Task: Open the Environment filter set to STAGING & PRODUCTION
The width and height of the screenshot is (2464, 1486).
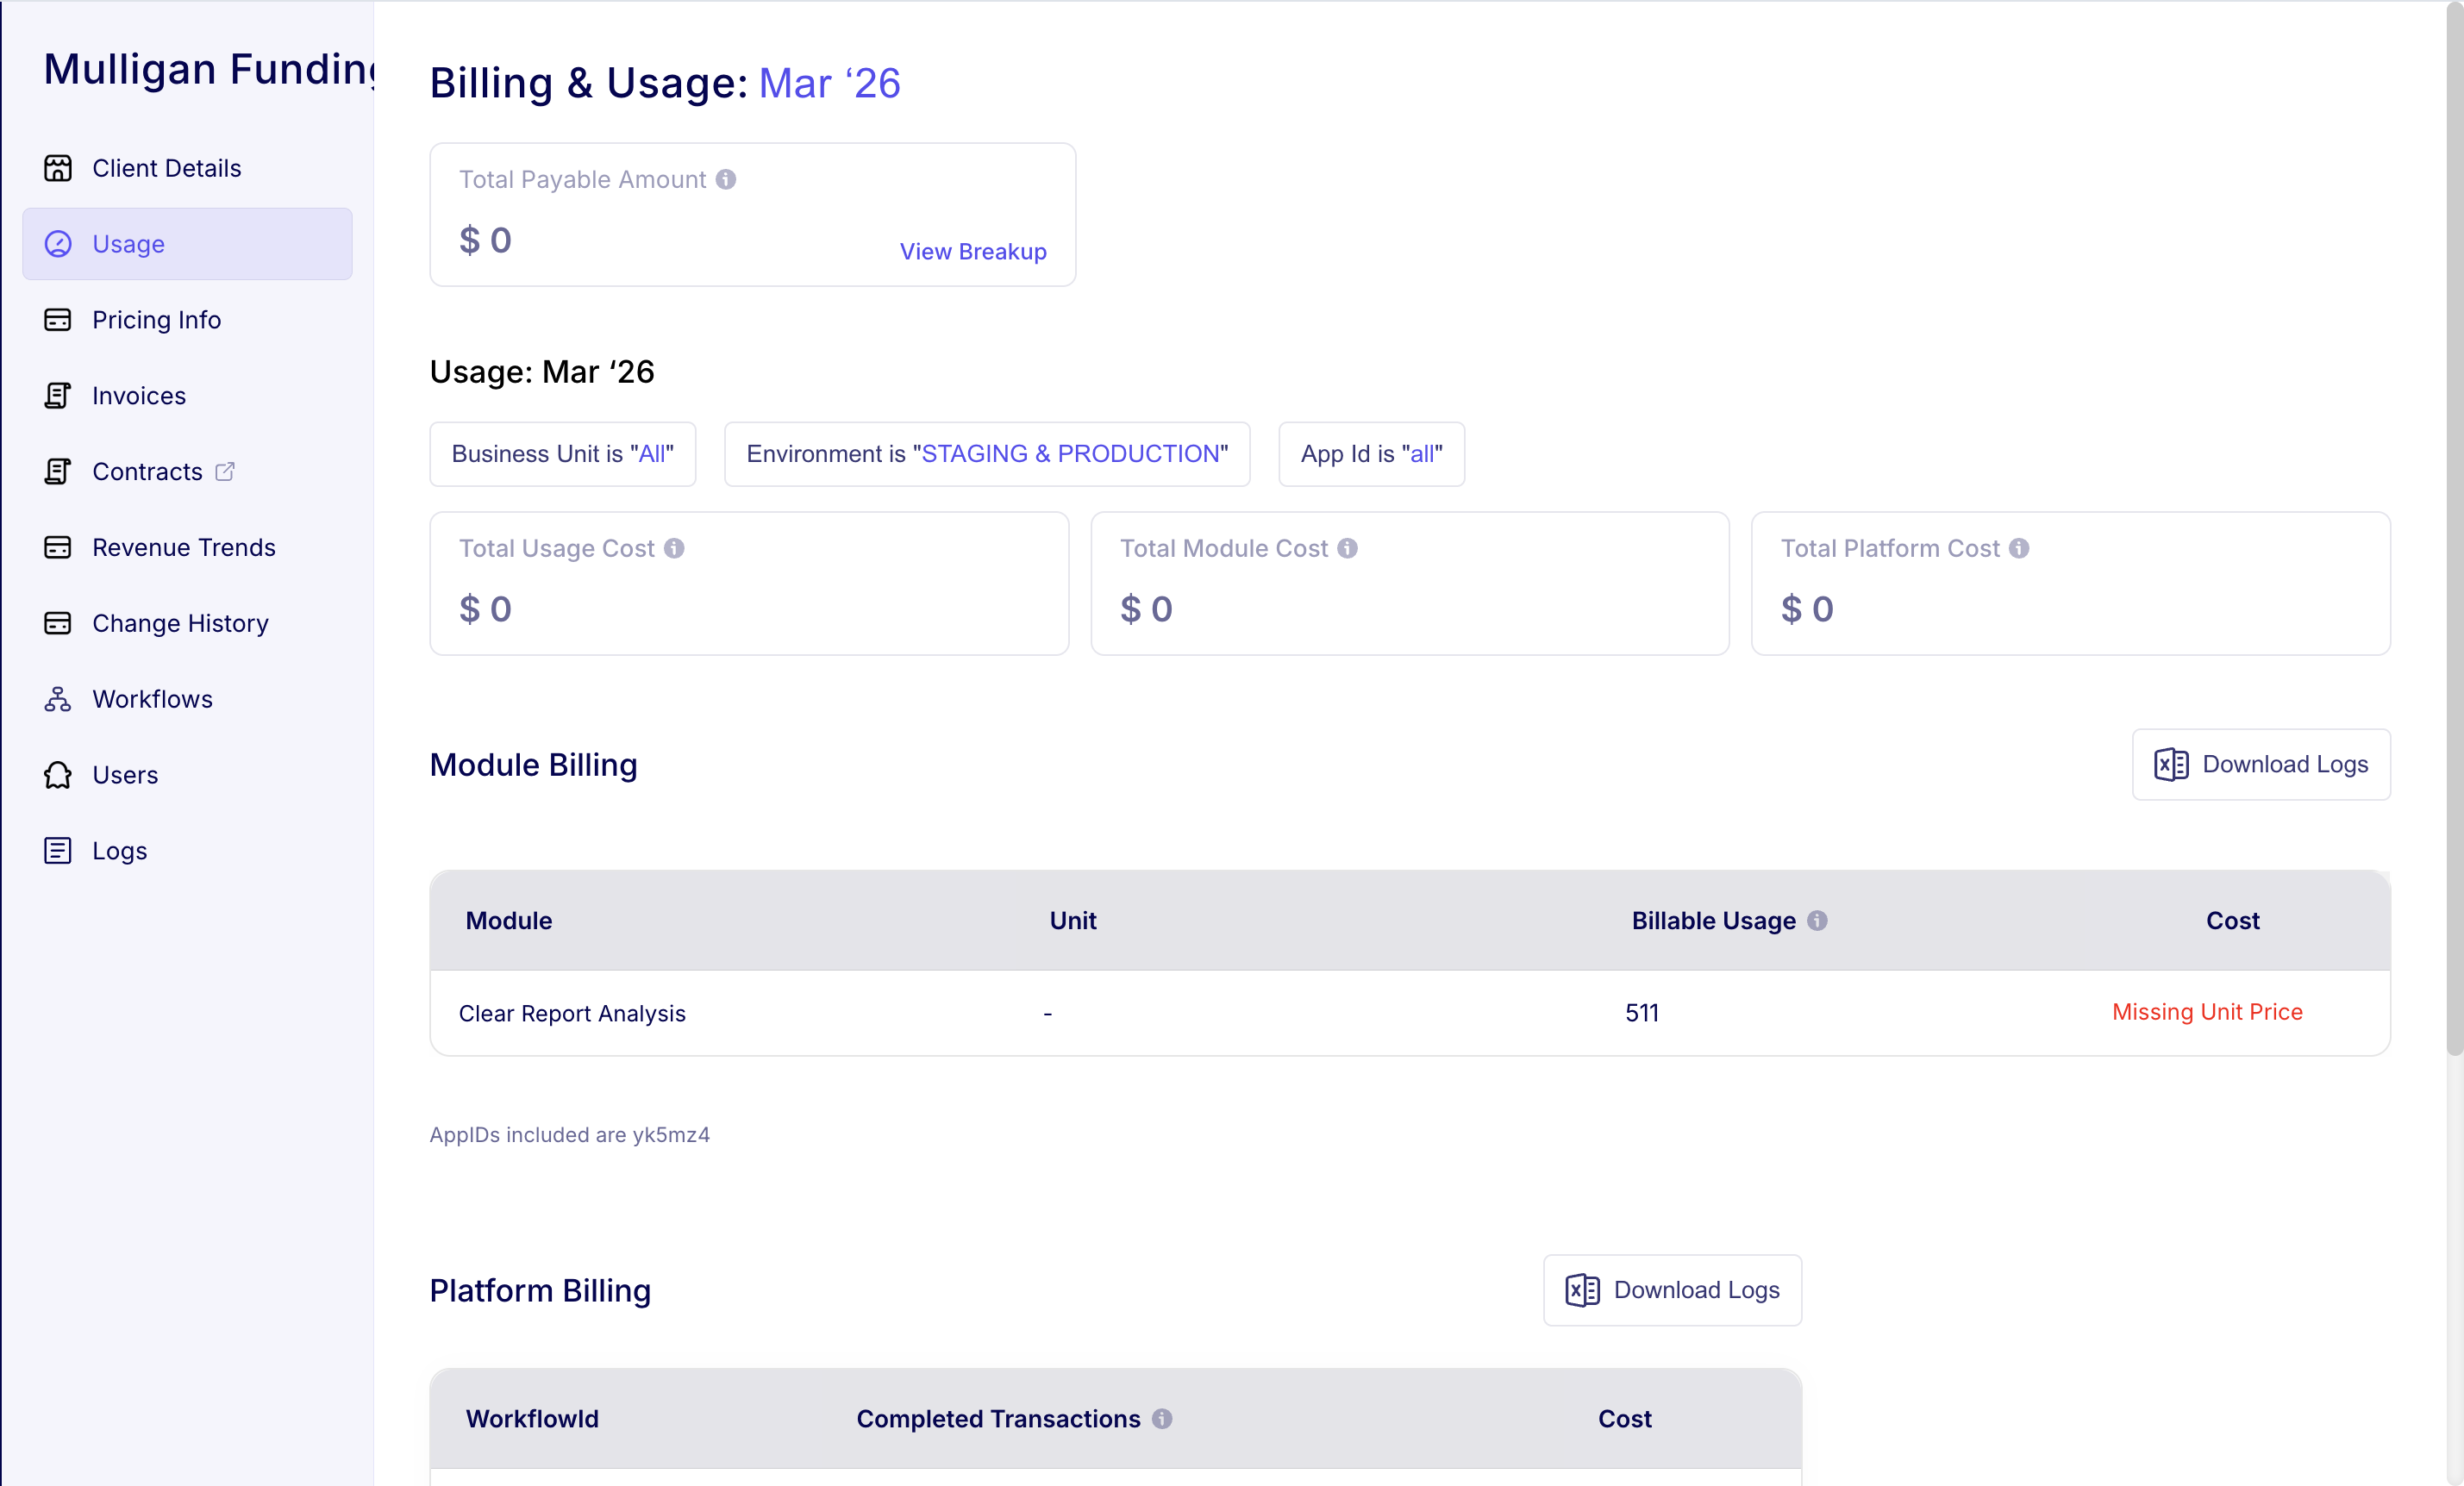Action: coord(986,454)
